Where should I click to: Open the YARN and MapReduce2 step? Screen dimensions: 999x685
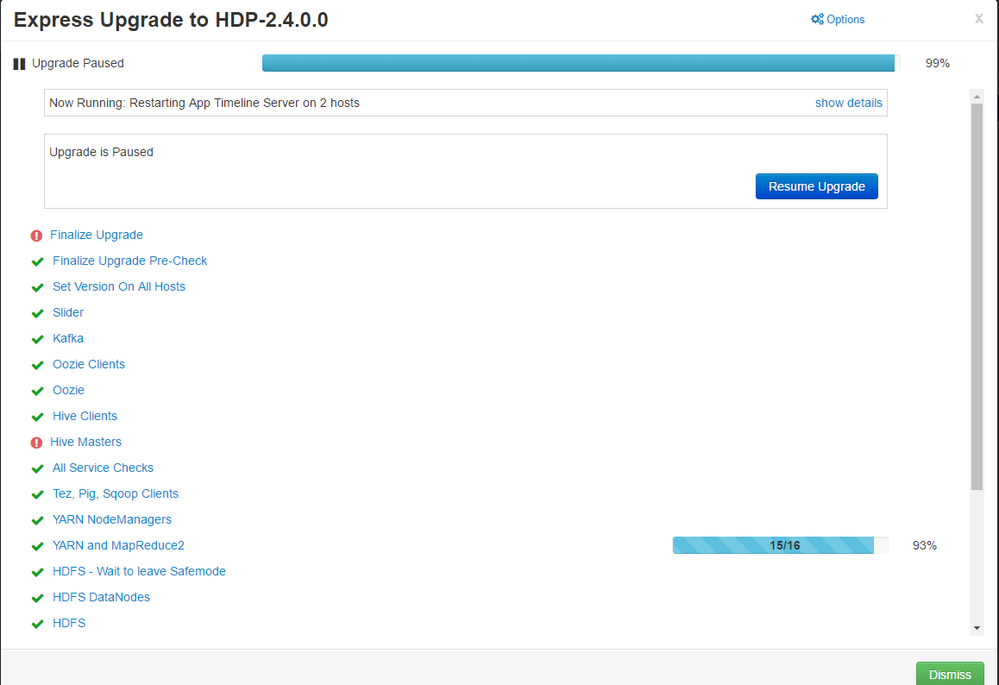pyautogui.click(x=118, y=545)
